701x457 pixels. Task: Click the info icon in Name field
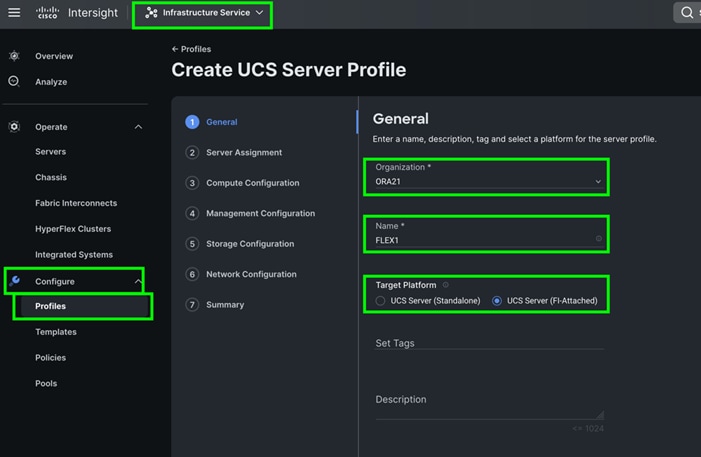tap(599, 239)
